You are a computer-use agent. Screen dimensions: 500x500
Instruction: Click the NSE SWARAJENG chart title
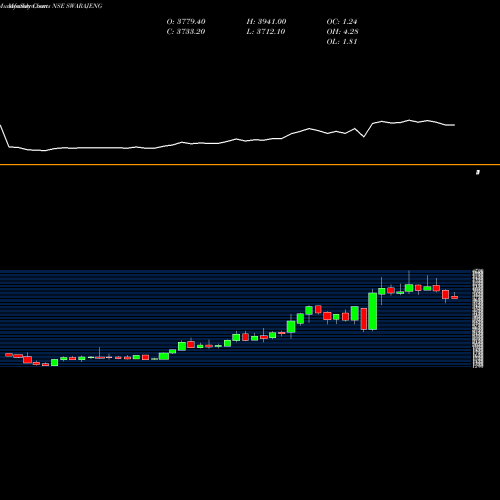click(77, 6)
